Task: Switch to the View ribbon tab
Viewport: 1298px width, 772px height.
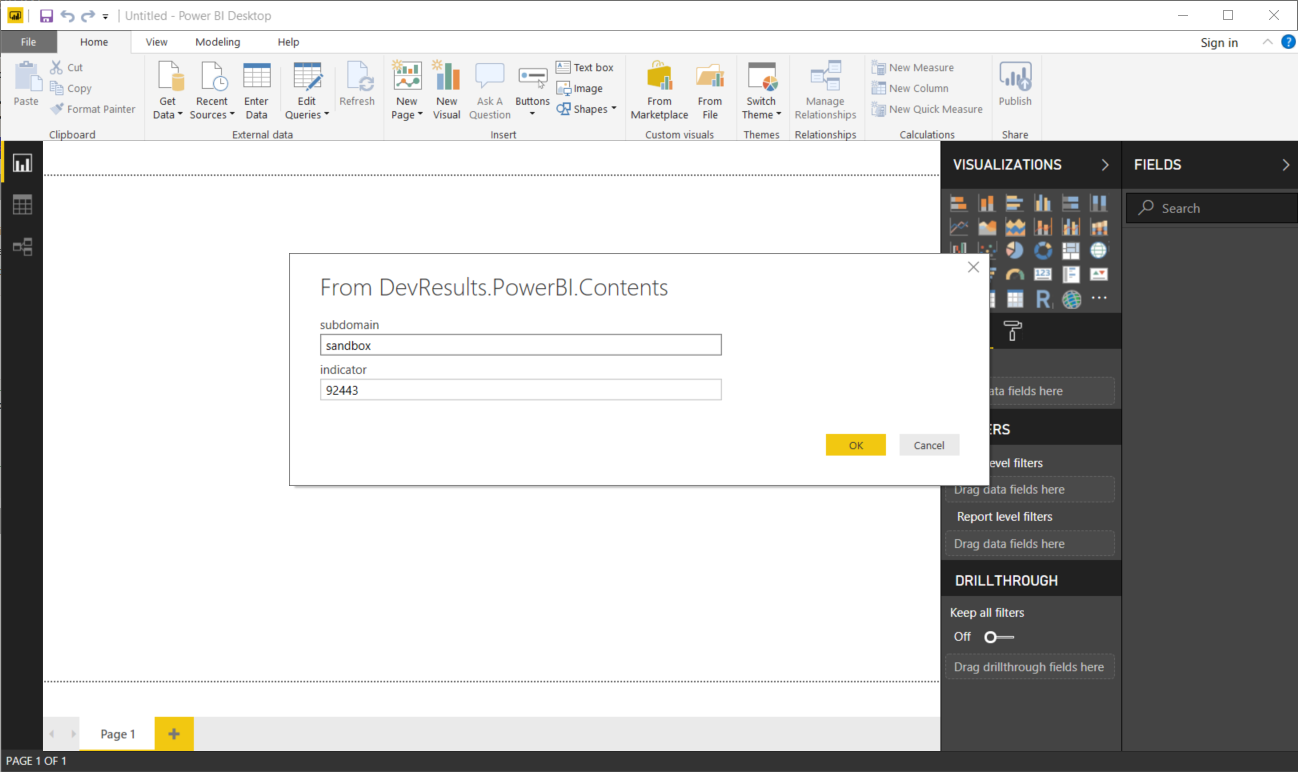Action: (x=156, y=42)
